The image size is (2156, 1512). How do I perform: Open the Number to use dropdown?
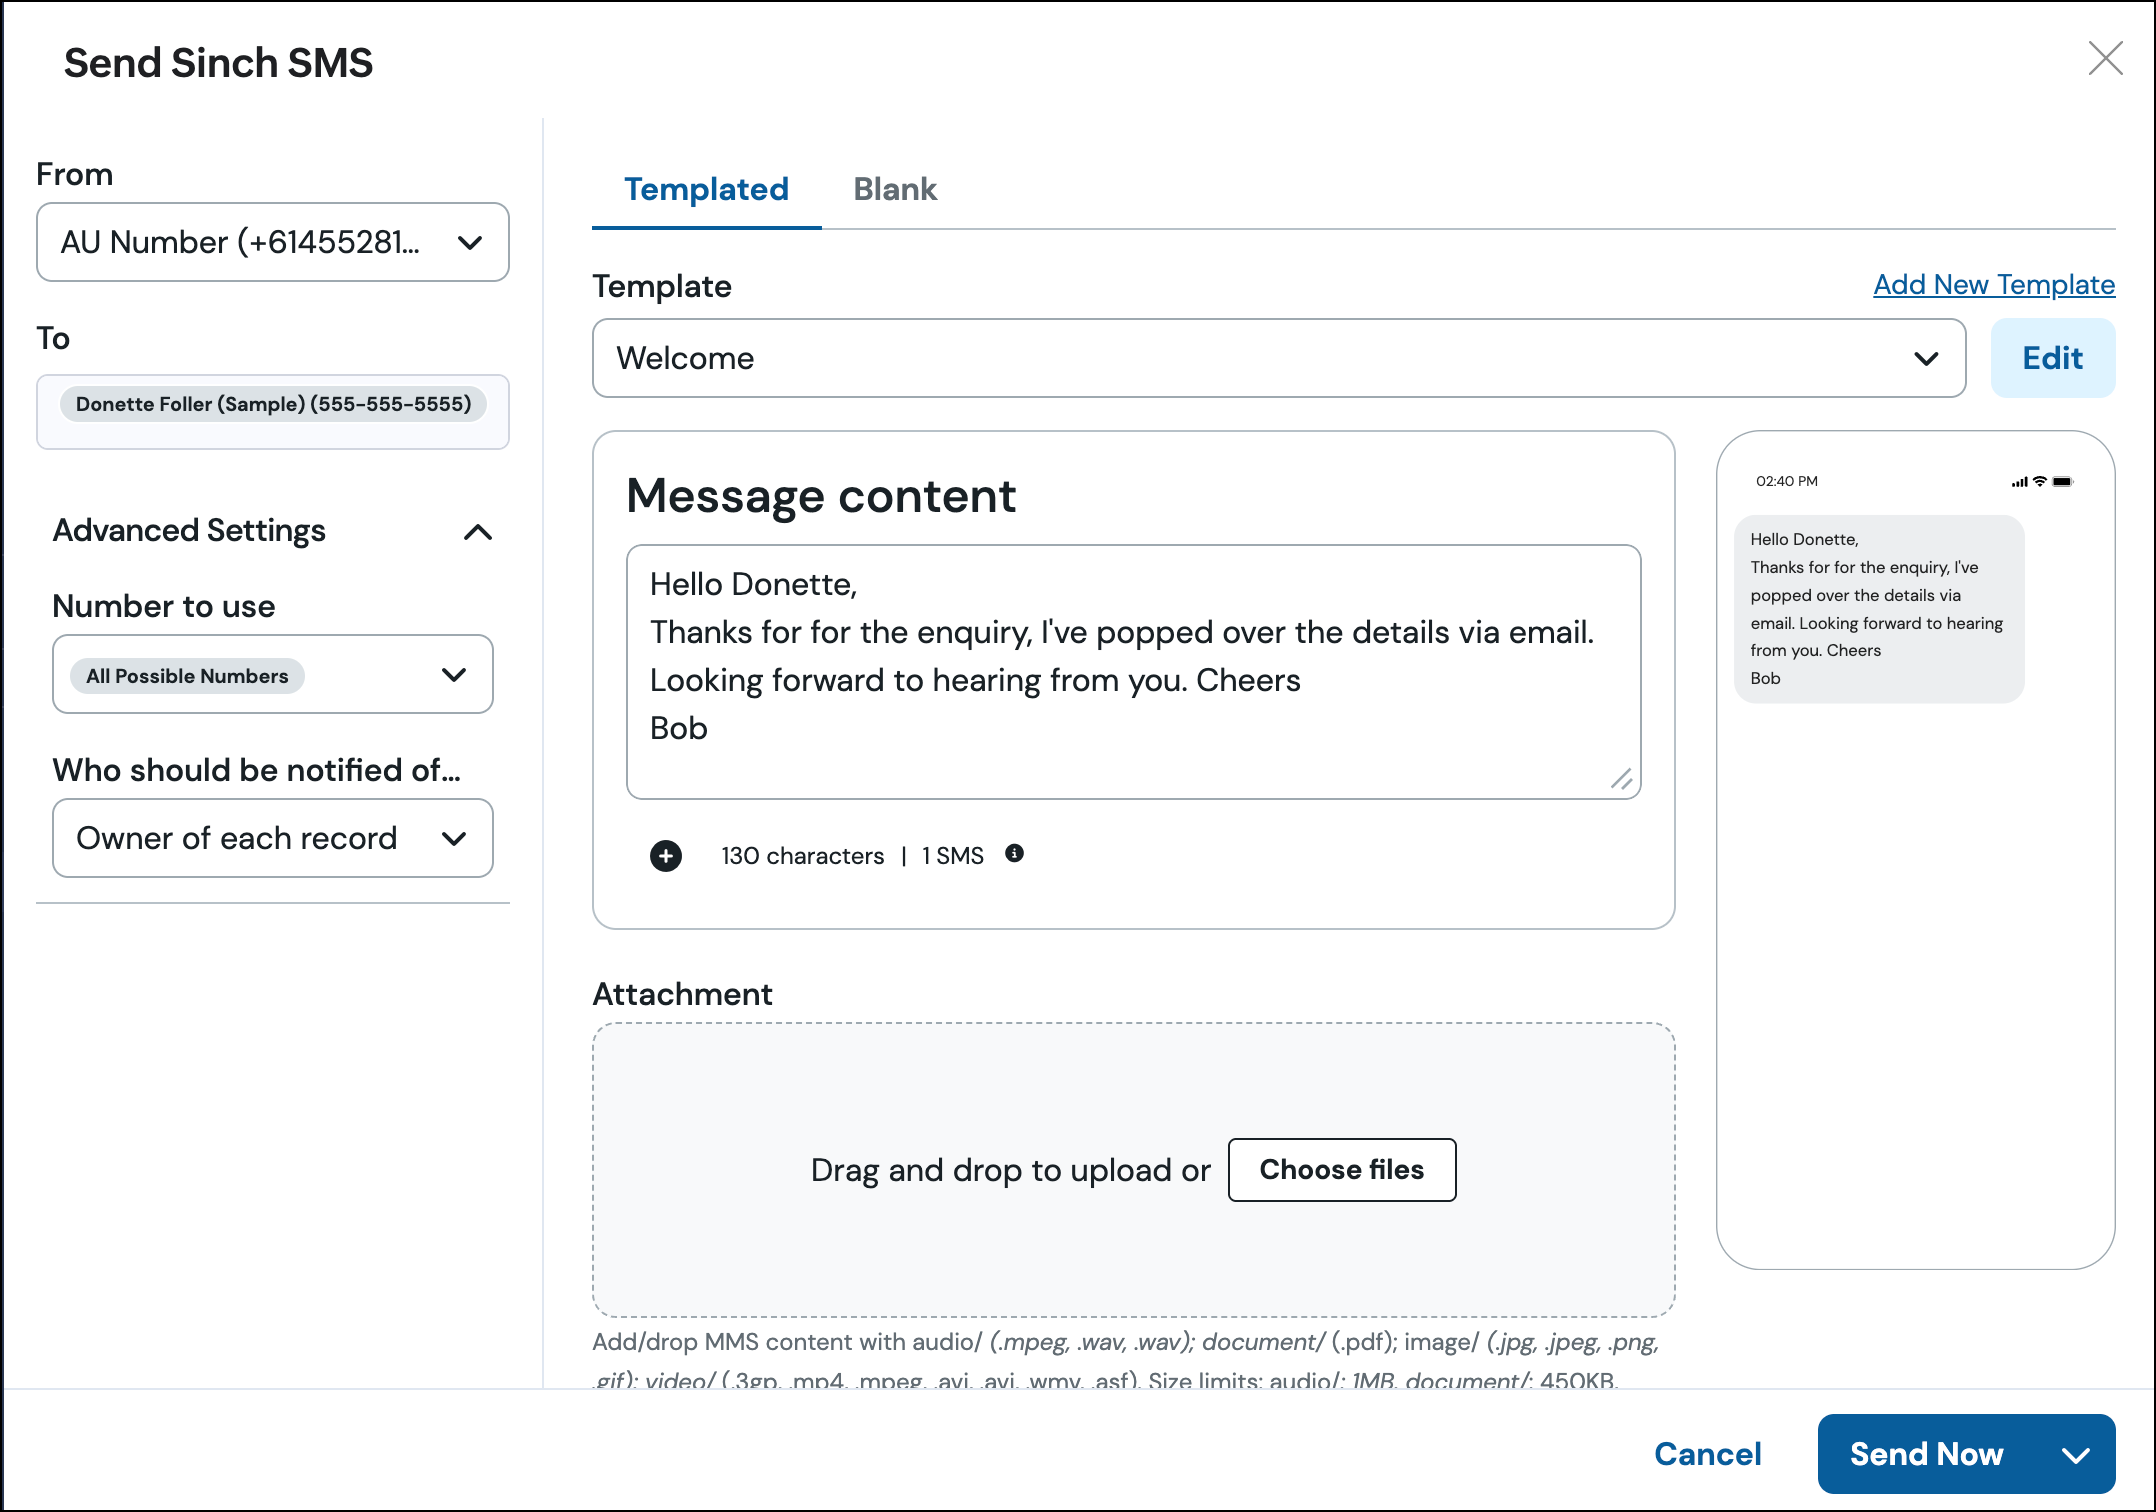coord(273,674)
